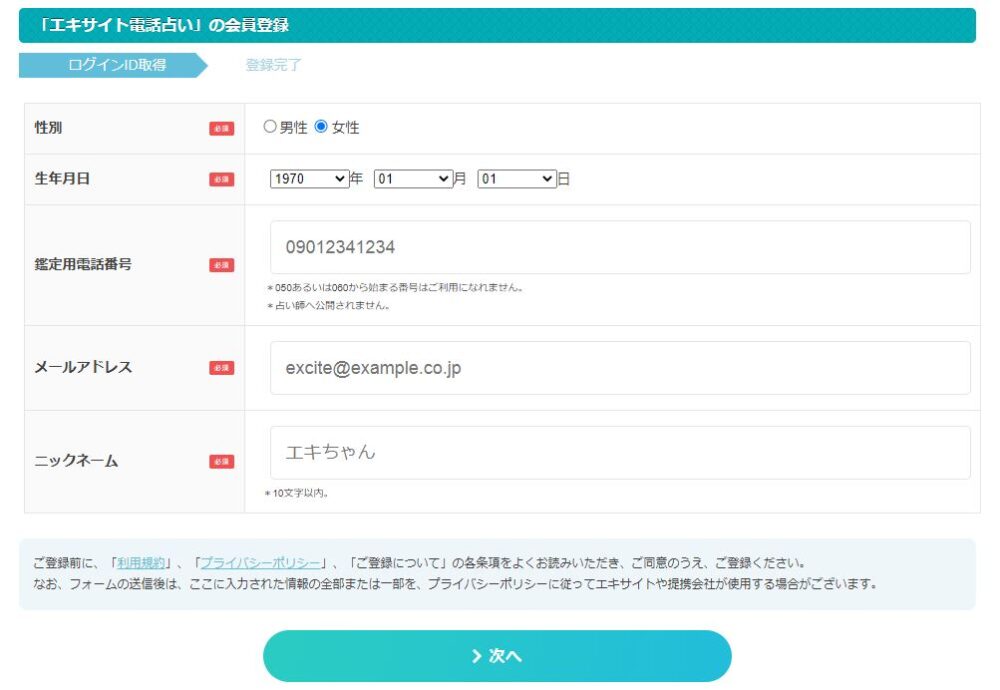Click the required badge beside 鑑定用電話番号
This screenshot has width=1000, height=690.
tap(221, 265)
